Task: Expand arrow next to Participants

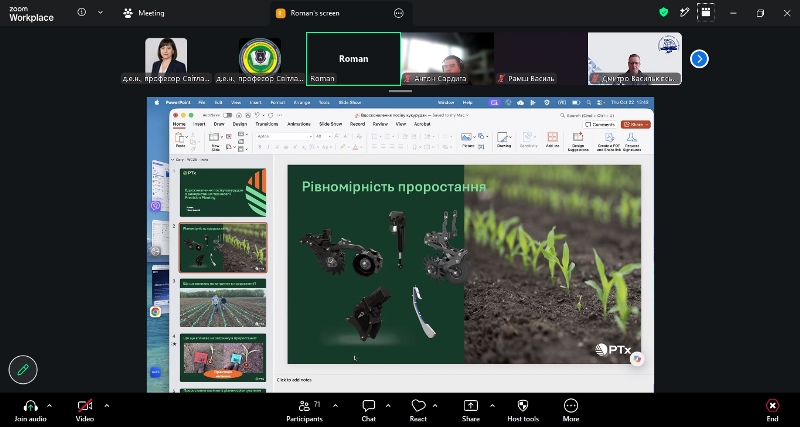Action: 335,406
